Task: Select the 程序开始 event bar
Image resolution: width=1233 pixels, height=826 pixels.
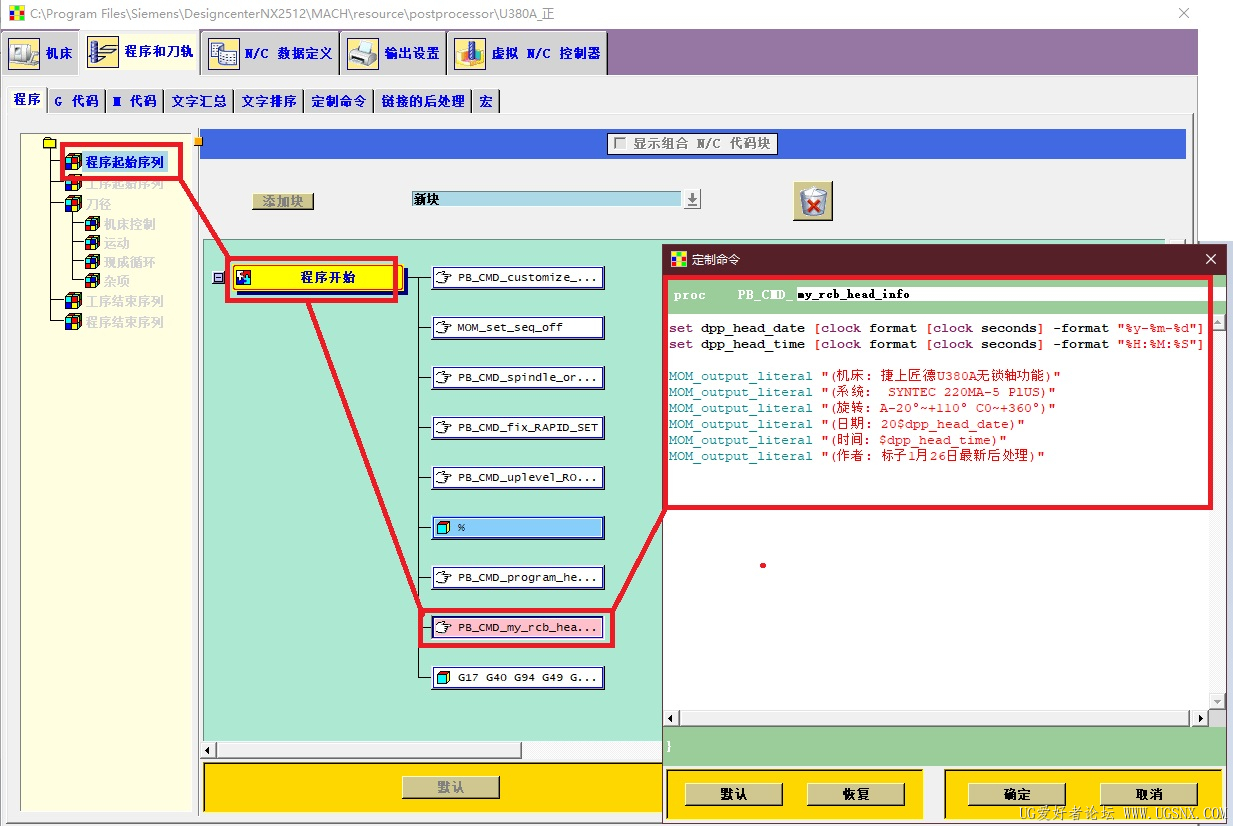Action: [316, 278]
